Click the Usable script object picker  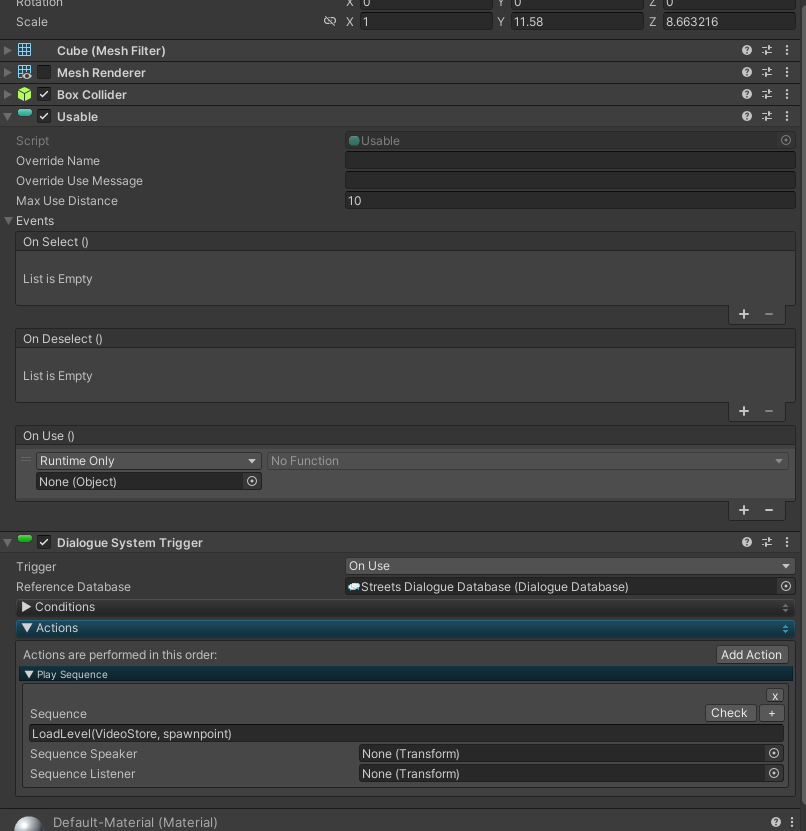pyautogui.click(x=785, y=141)
